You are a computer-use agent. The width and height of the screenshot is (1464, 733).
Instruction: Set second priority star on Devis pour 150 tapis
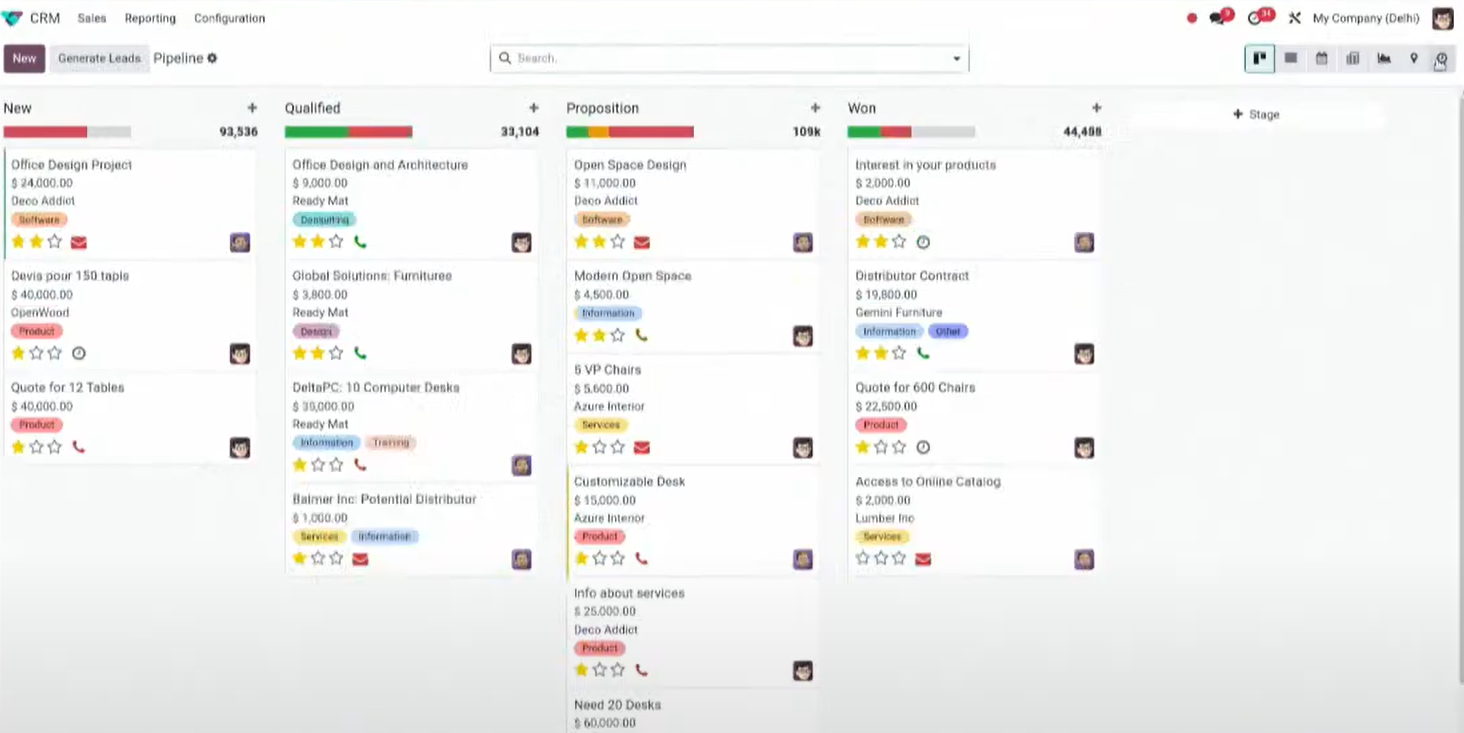coord(36,353)
